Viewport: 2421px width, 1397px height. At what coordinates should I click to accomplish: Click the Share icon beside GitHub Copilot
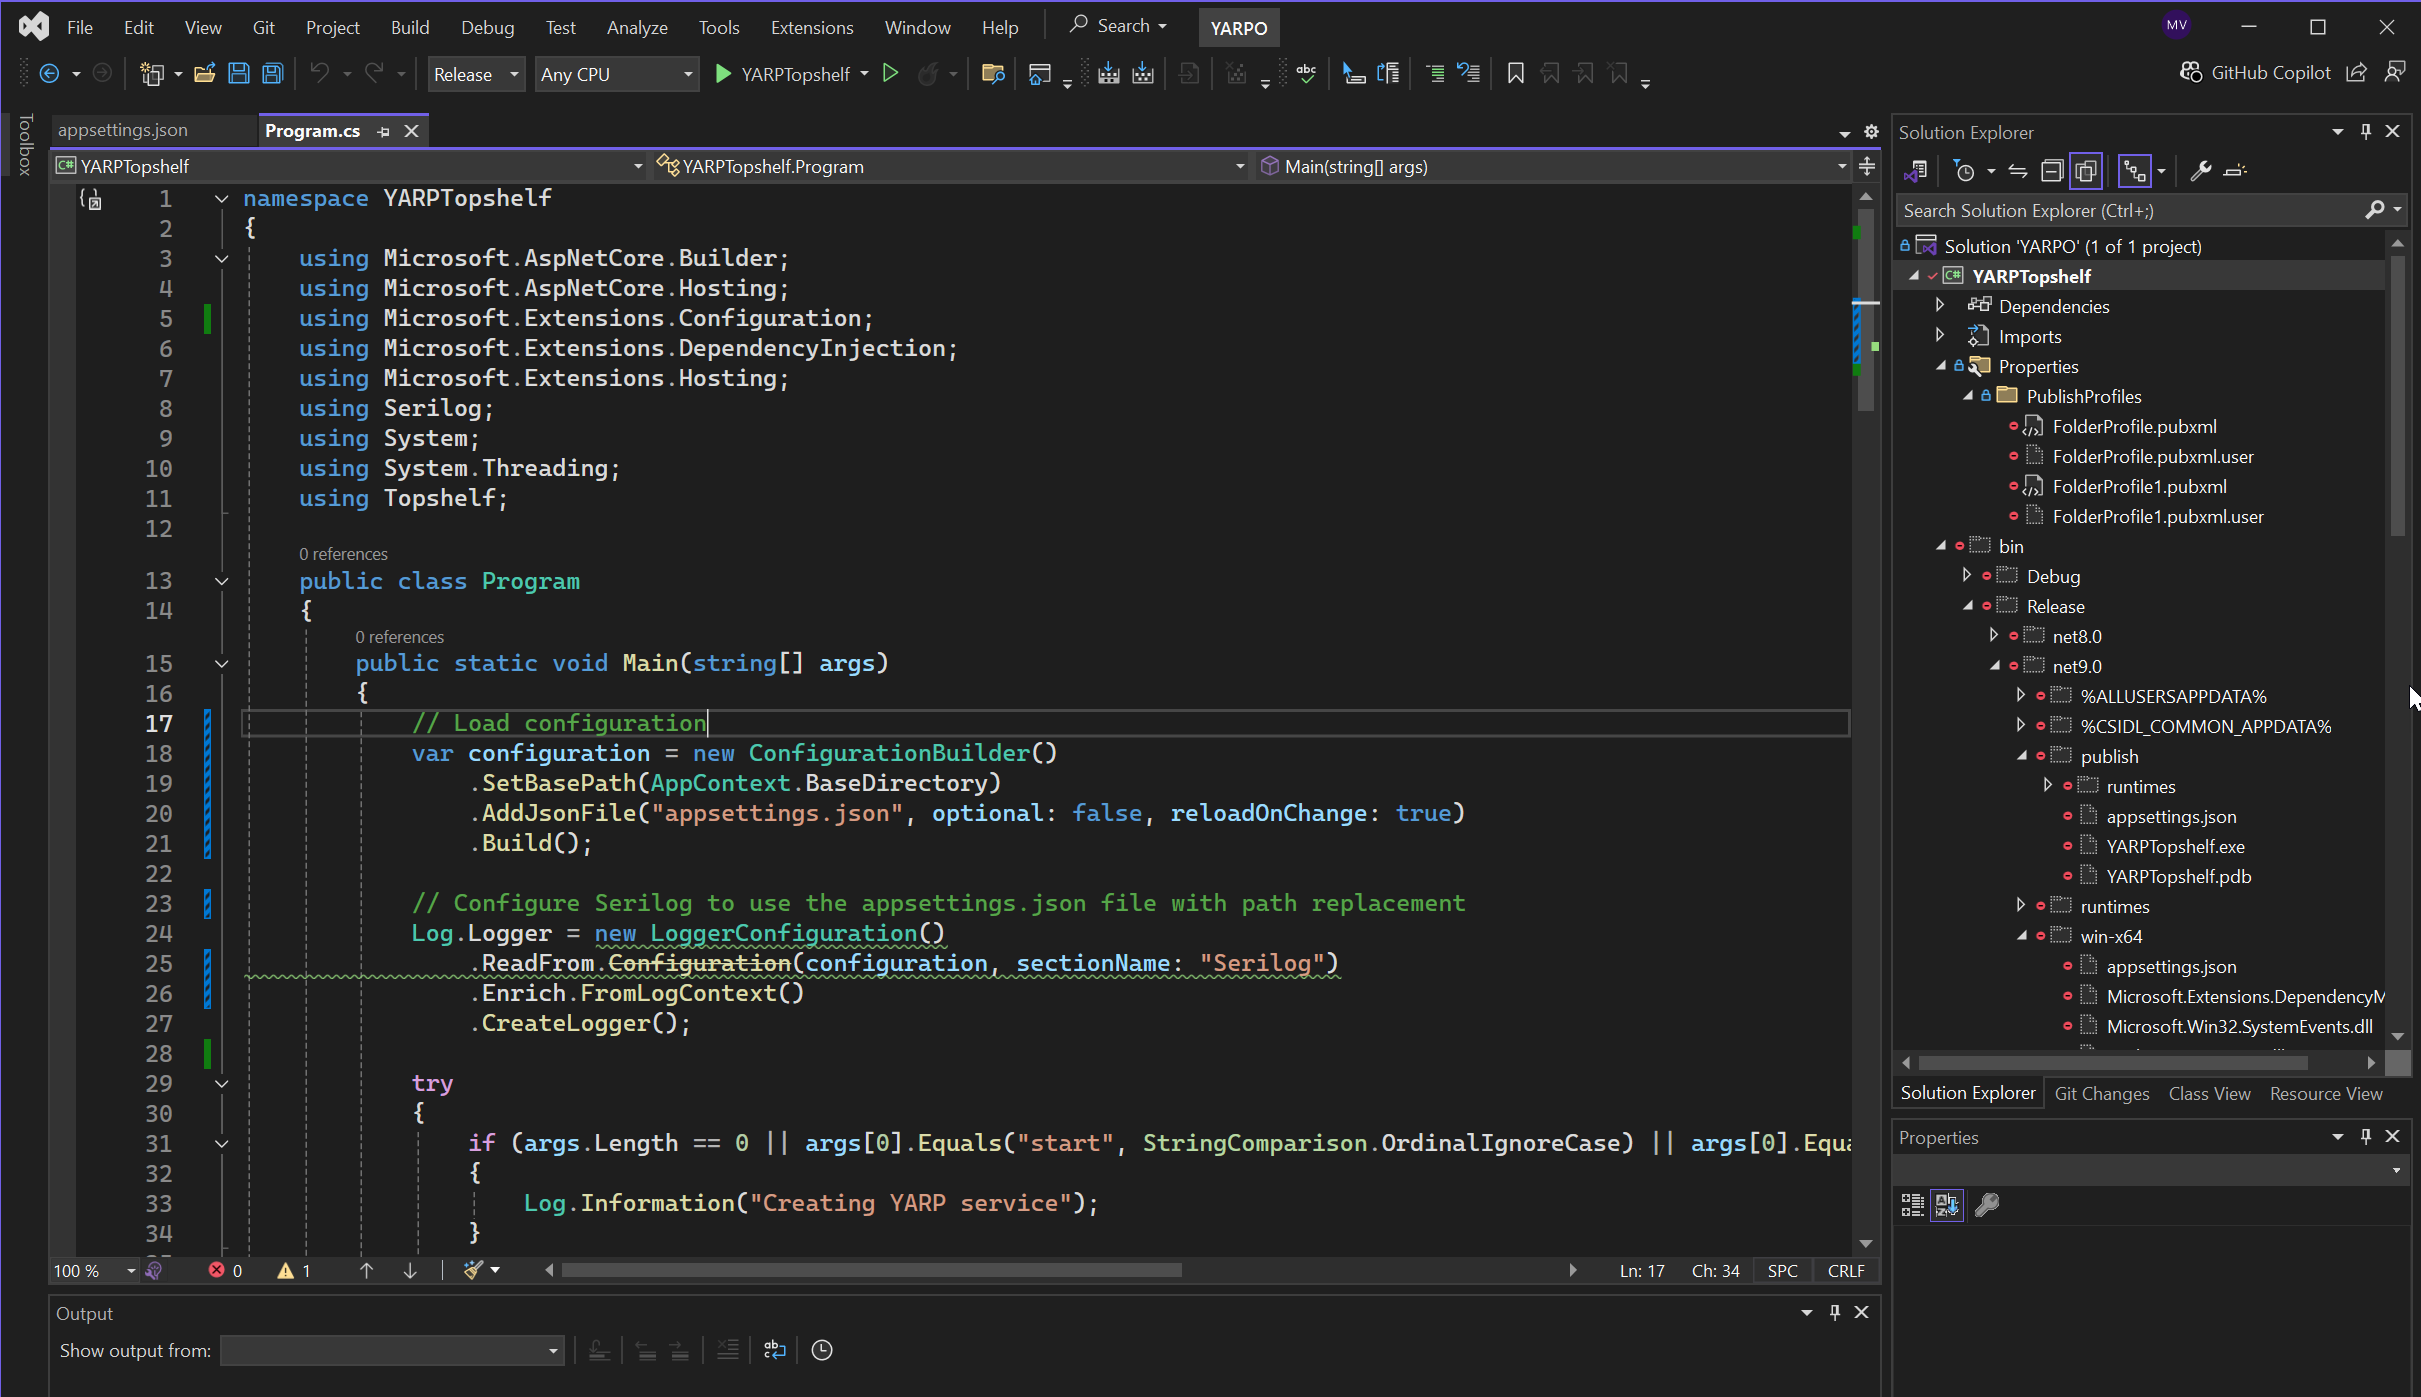2357,73
